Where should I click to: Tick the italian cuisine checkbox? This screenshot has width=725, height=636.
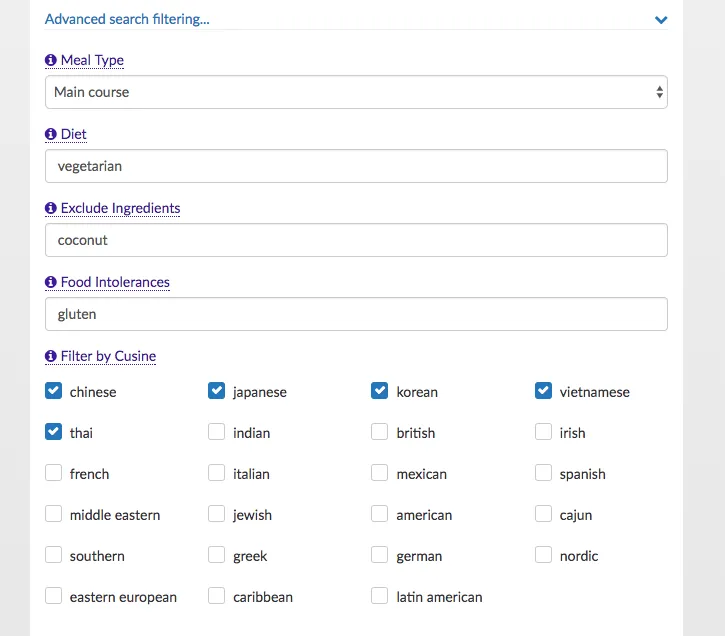pyautogui.click(x=216, y=473)
